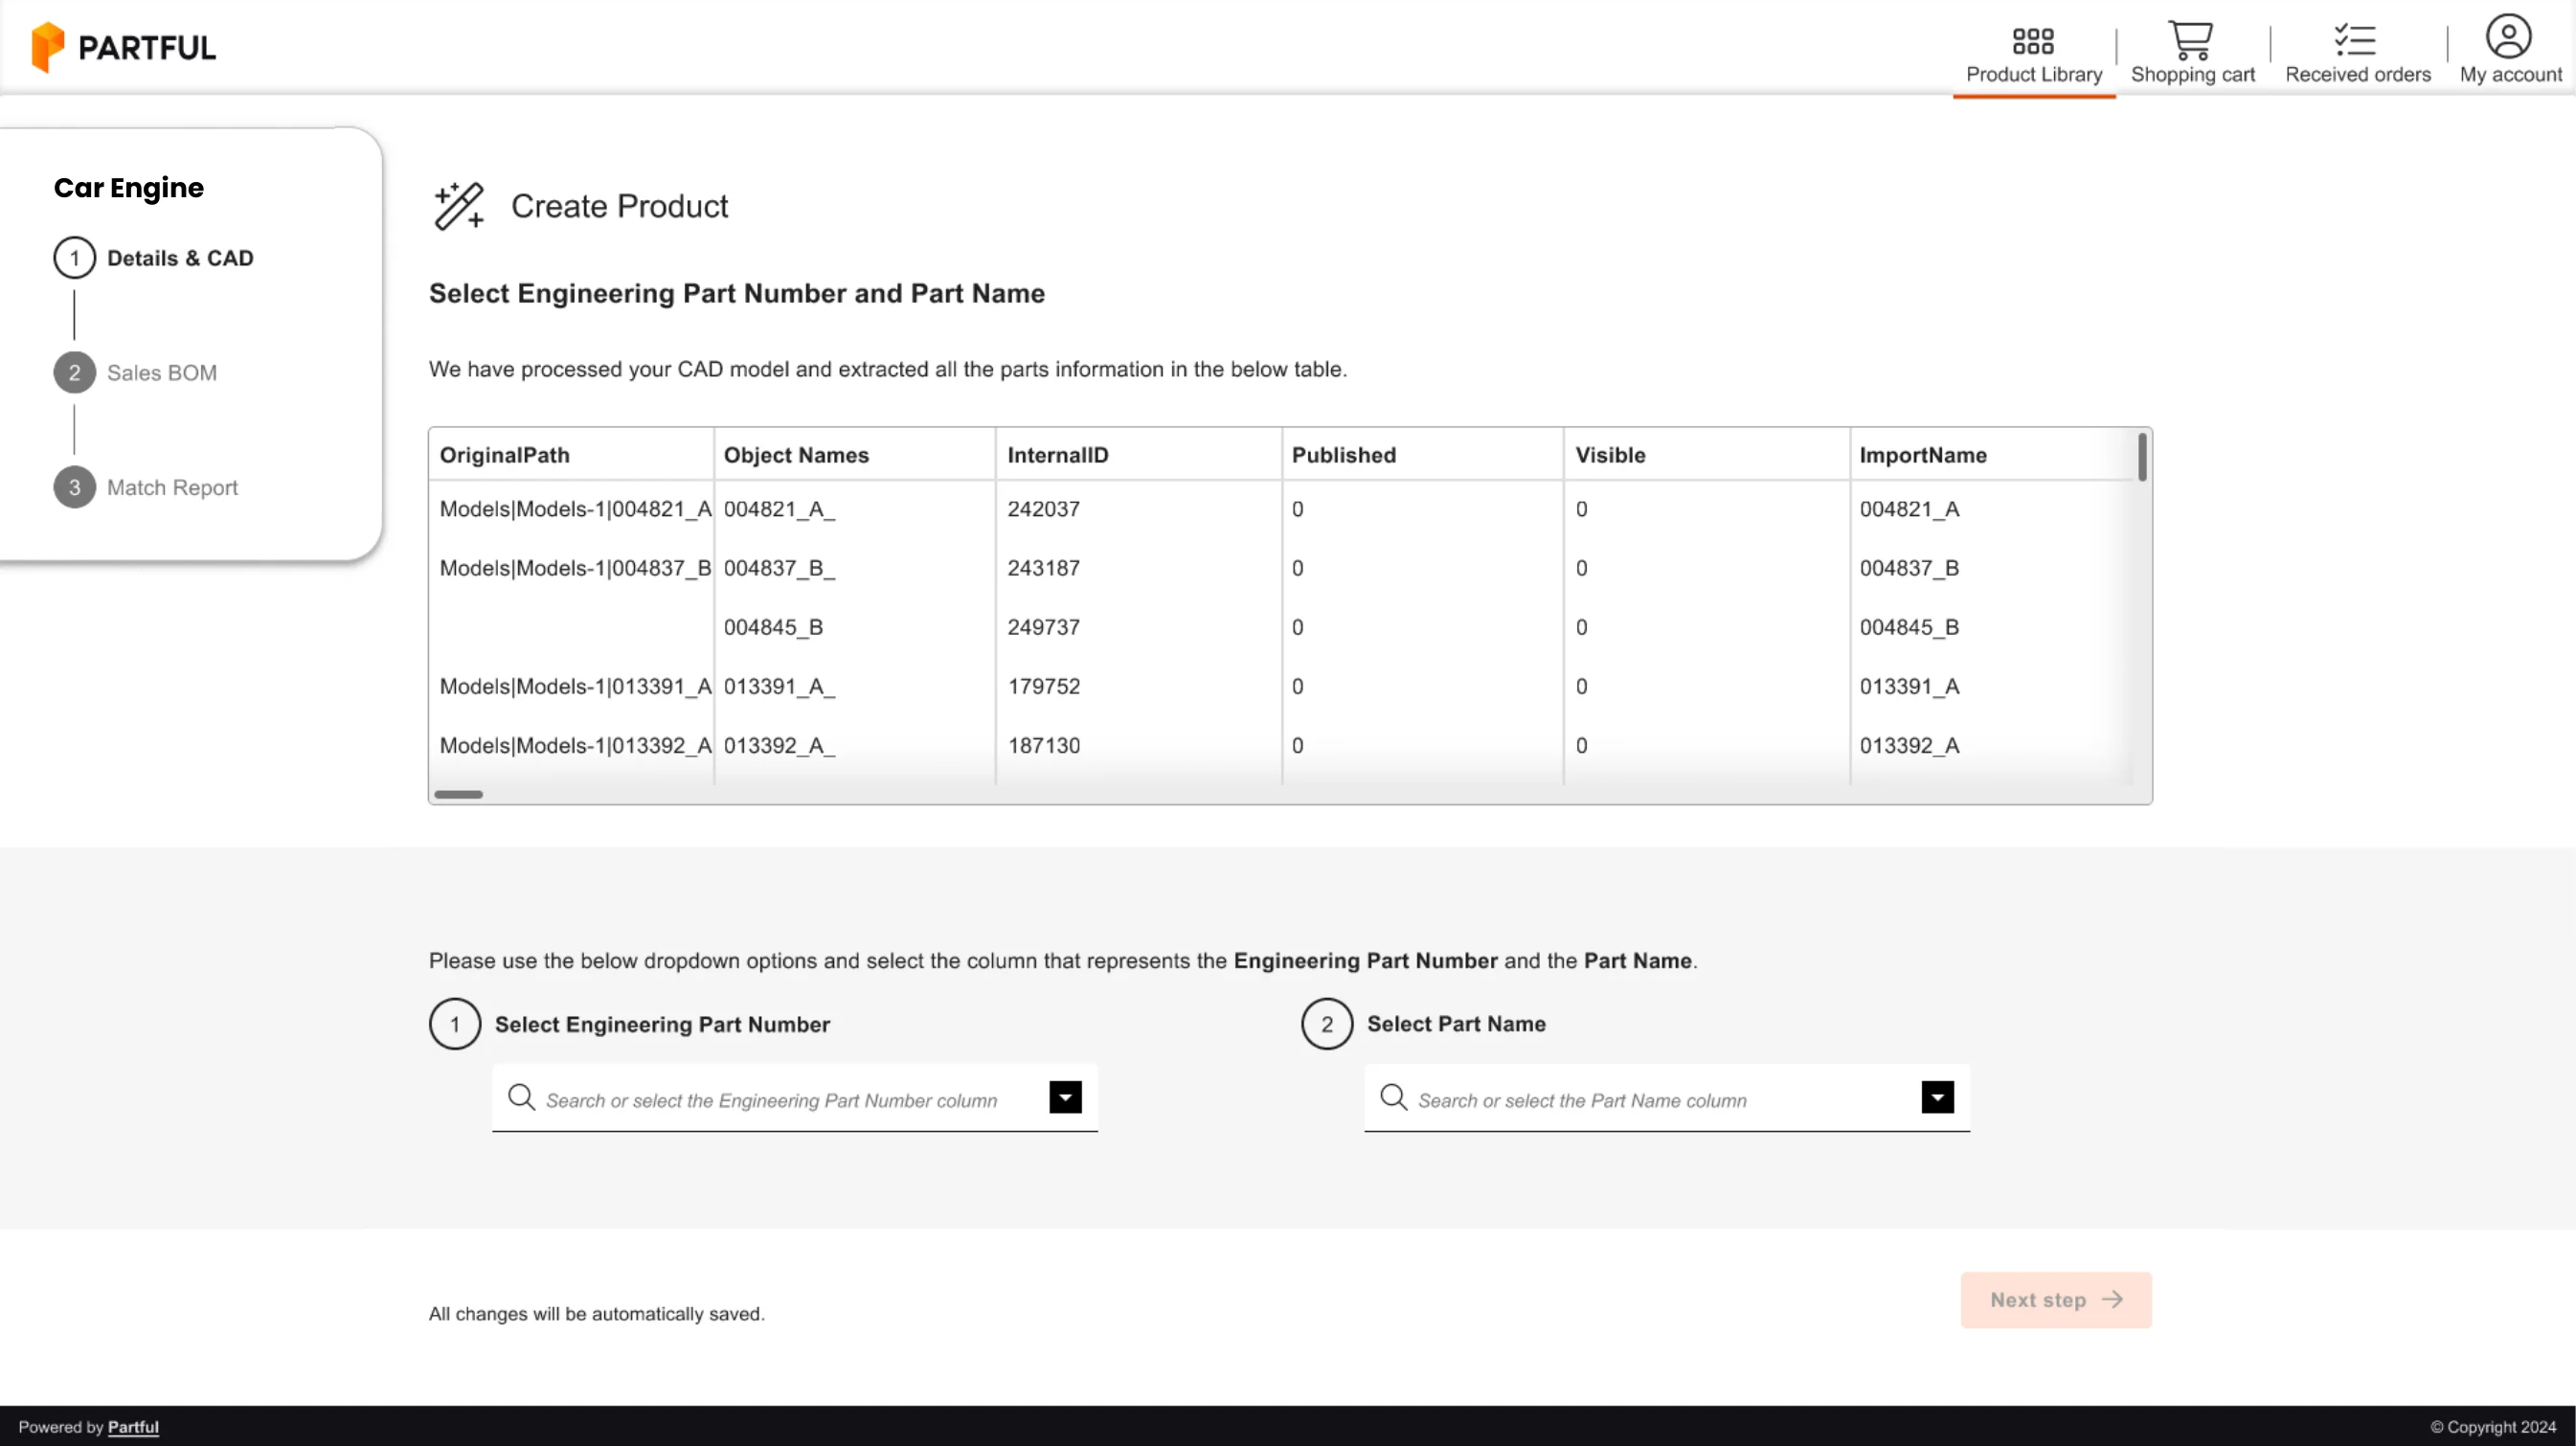Click ImportName cell 004837_B
Viewport: 2576px width, 1446px height.
pyautogui.click(x=1909, y=568)
